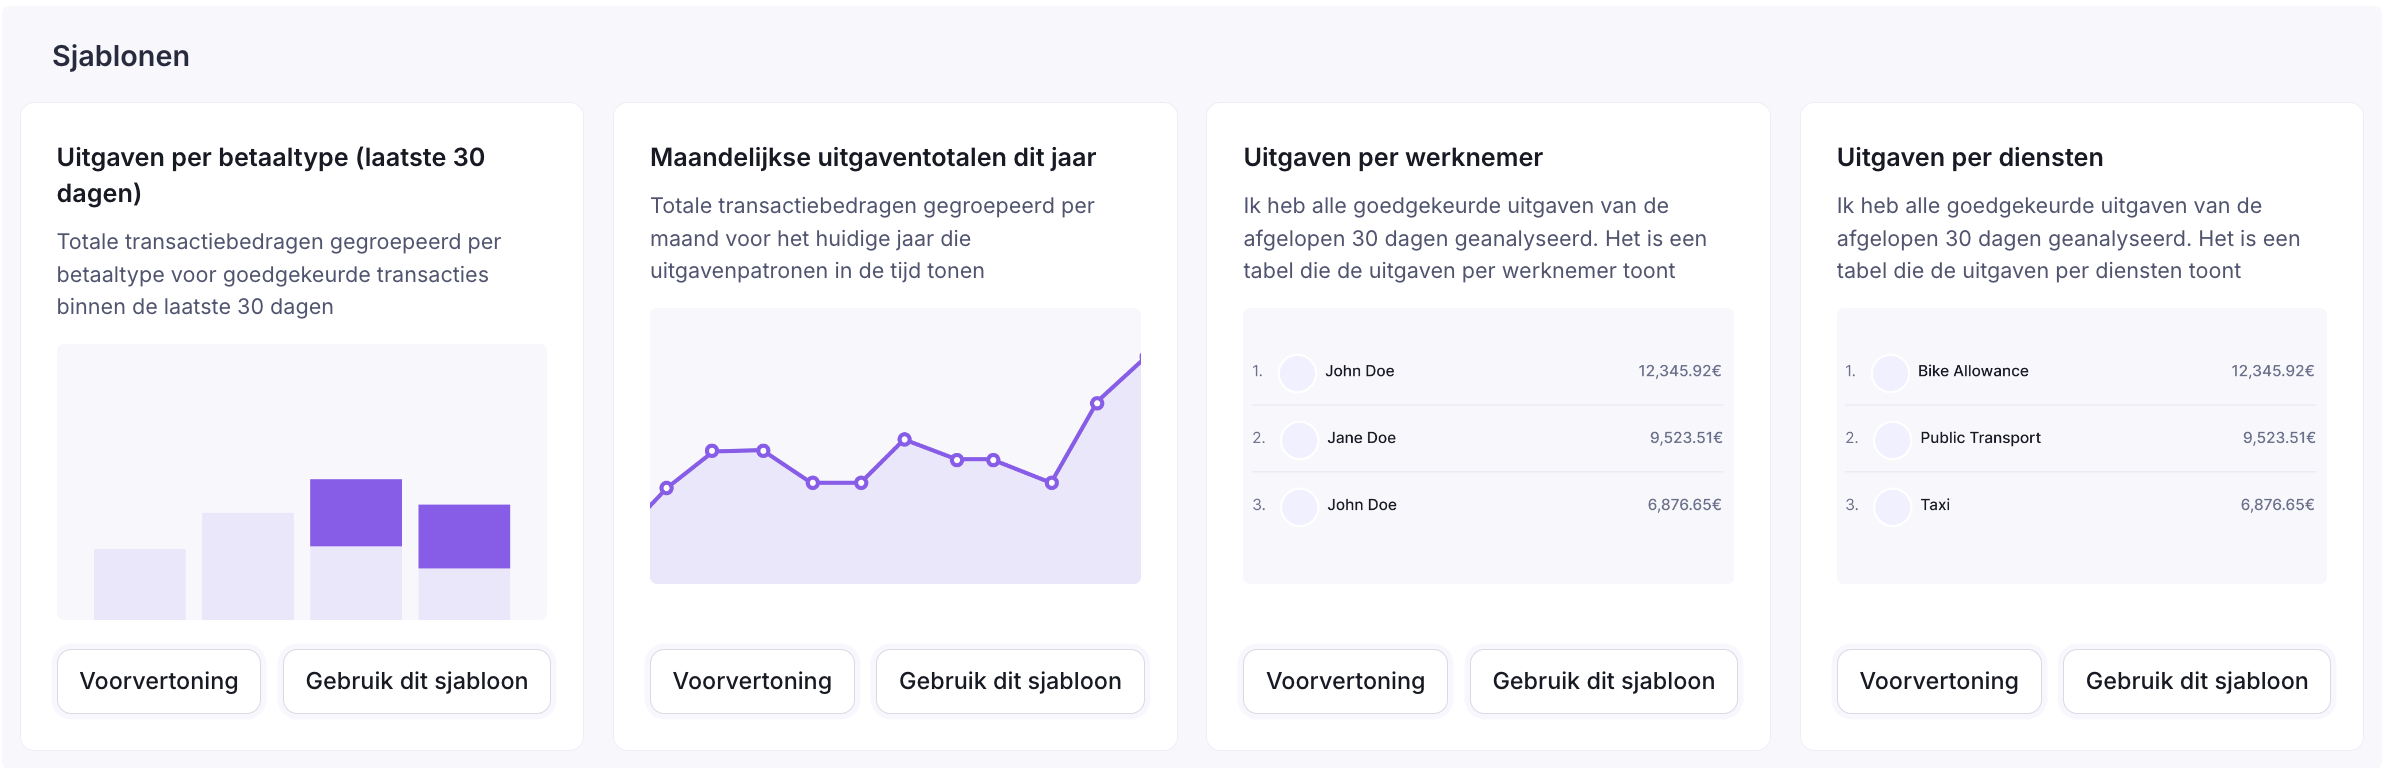Click the avatar next to Taxi
2388x768 pixels.
[x=1893, y=505]
